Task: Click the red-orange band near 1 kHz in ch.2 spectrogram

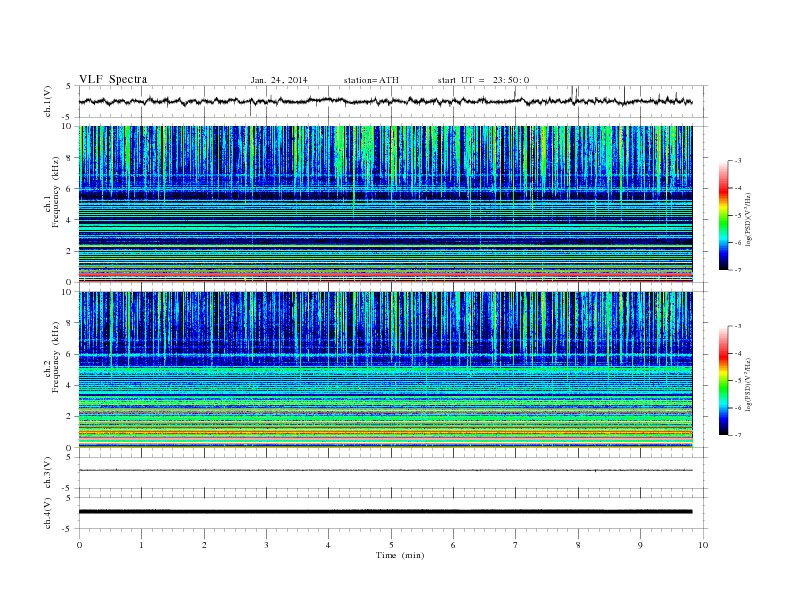Action: pos(385,433)
